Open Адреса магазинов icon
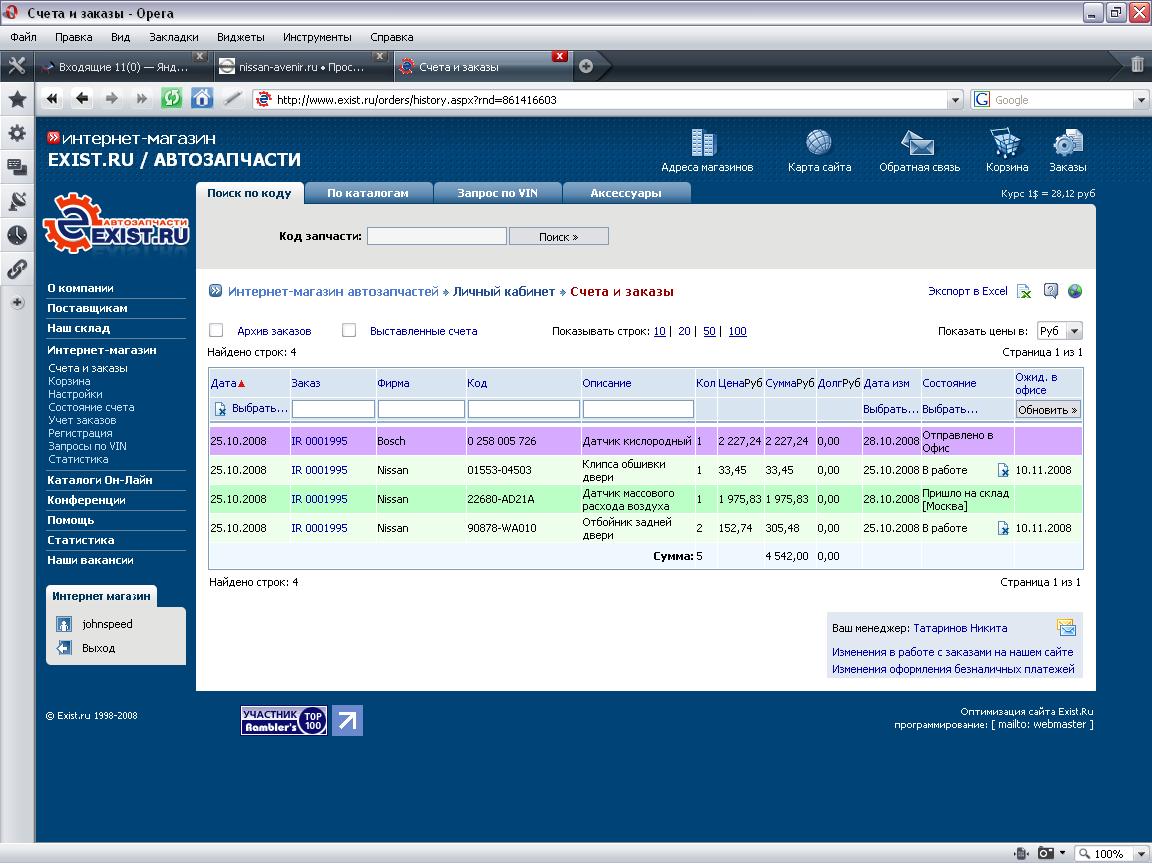 pyautogui.click(x=703, y=143)
